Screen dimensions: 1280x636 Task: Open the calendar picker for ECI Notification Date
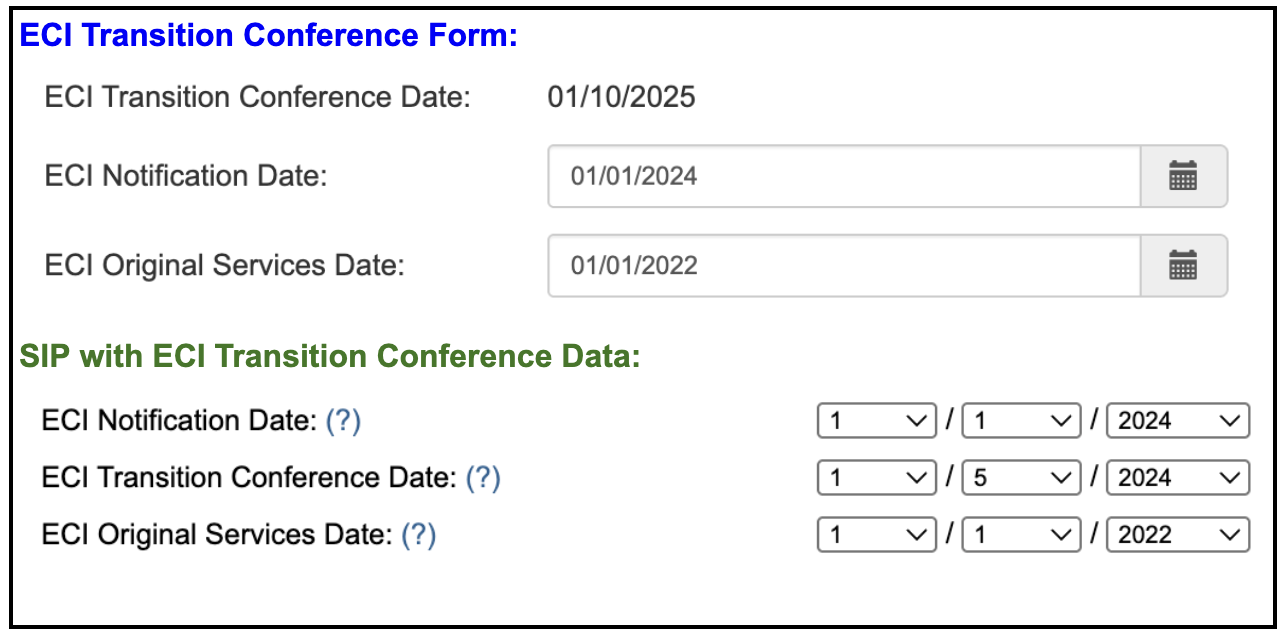[1184, 176]
